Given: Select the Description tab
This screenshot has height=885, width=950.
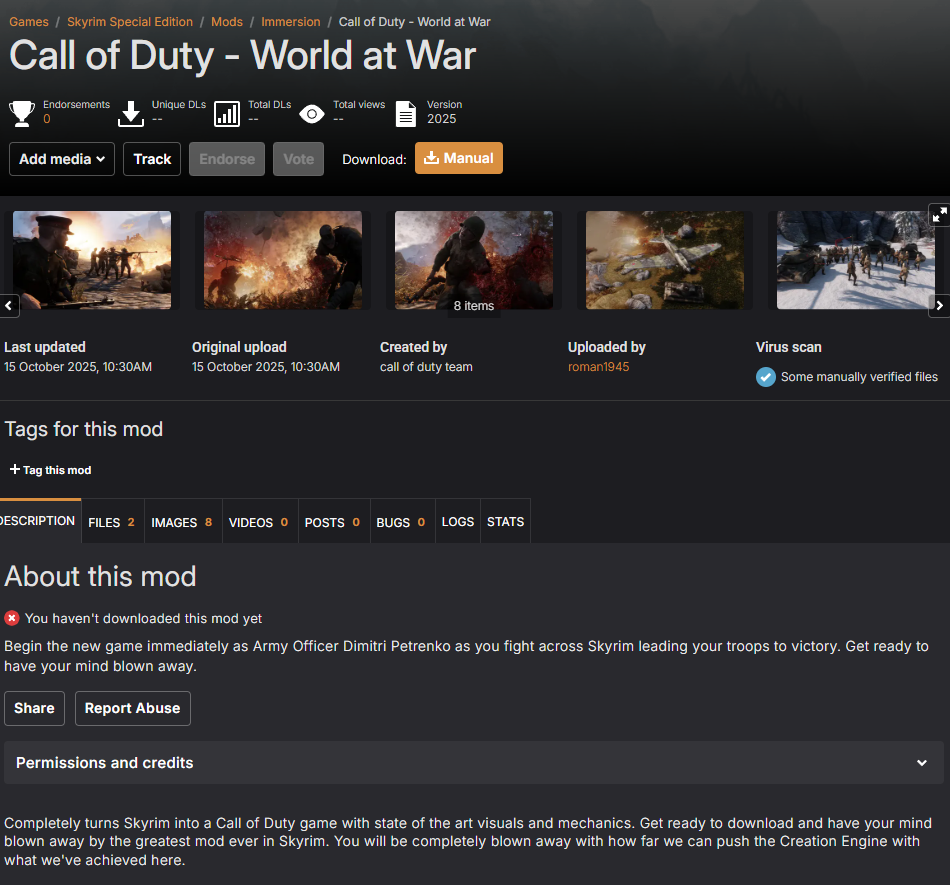Looking at the screenshot, I should click(x=40, y=520).
